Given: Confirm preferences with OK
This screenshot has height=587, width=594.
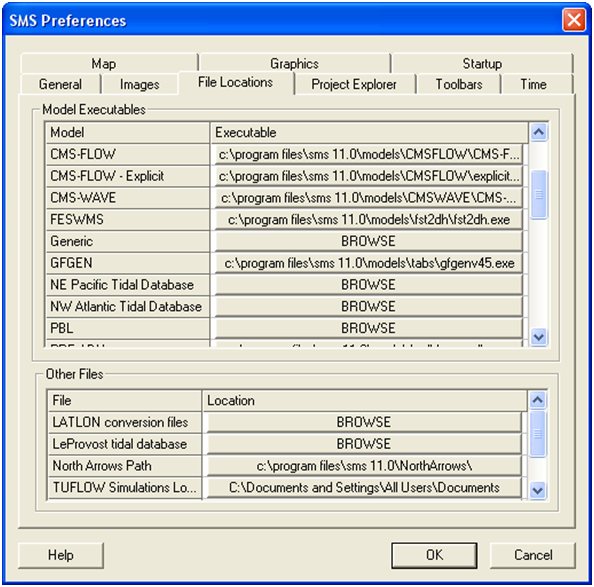Looking at the screenshot, I should click(434, 555).
